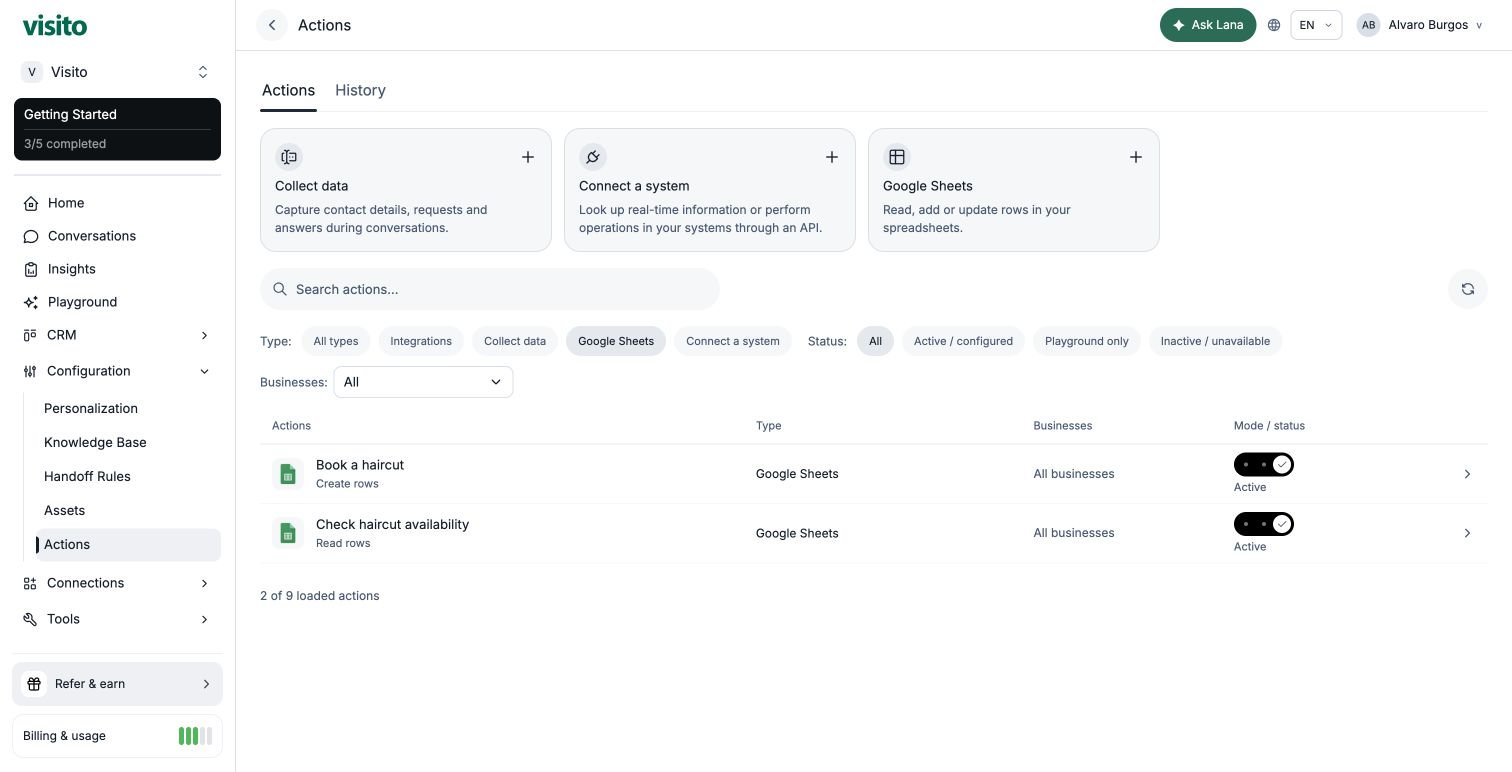This screenshot has width=1512, height=772.
Task: Click the Visito logo
Action: [55, 25]
